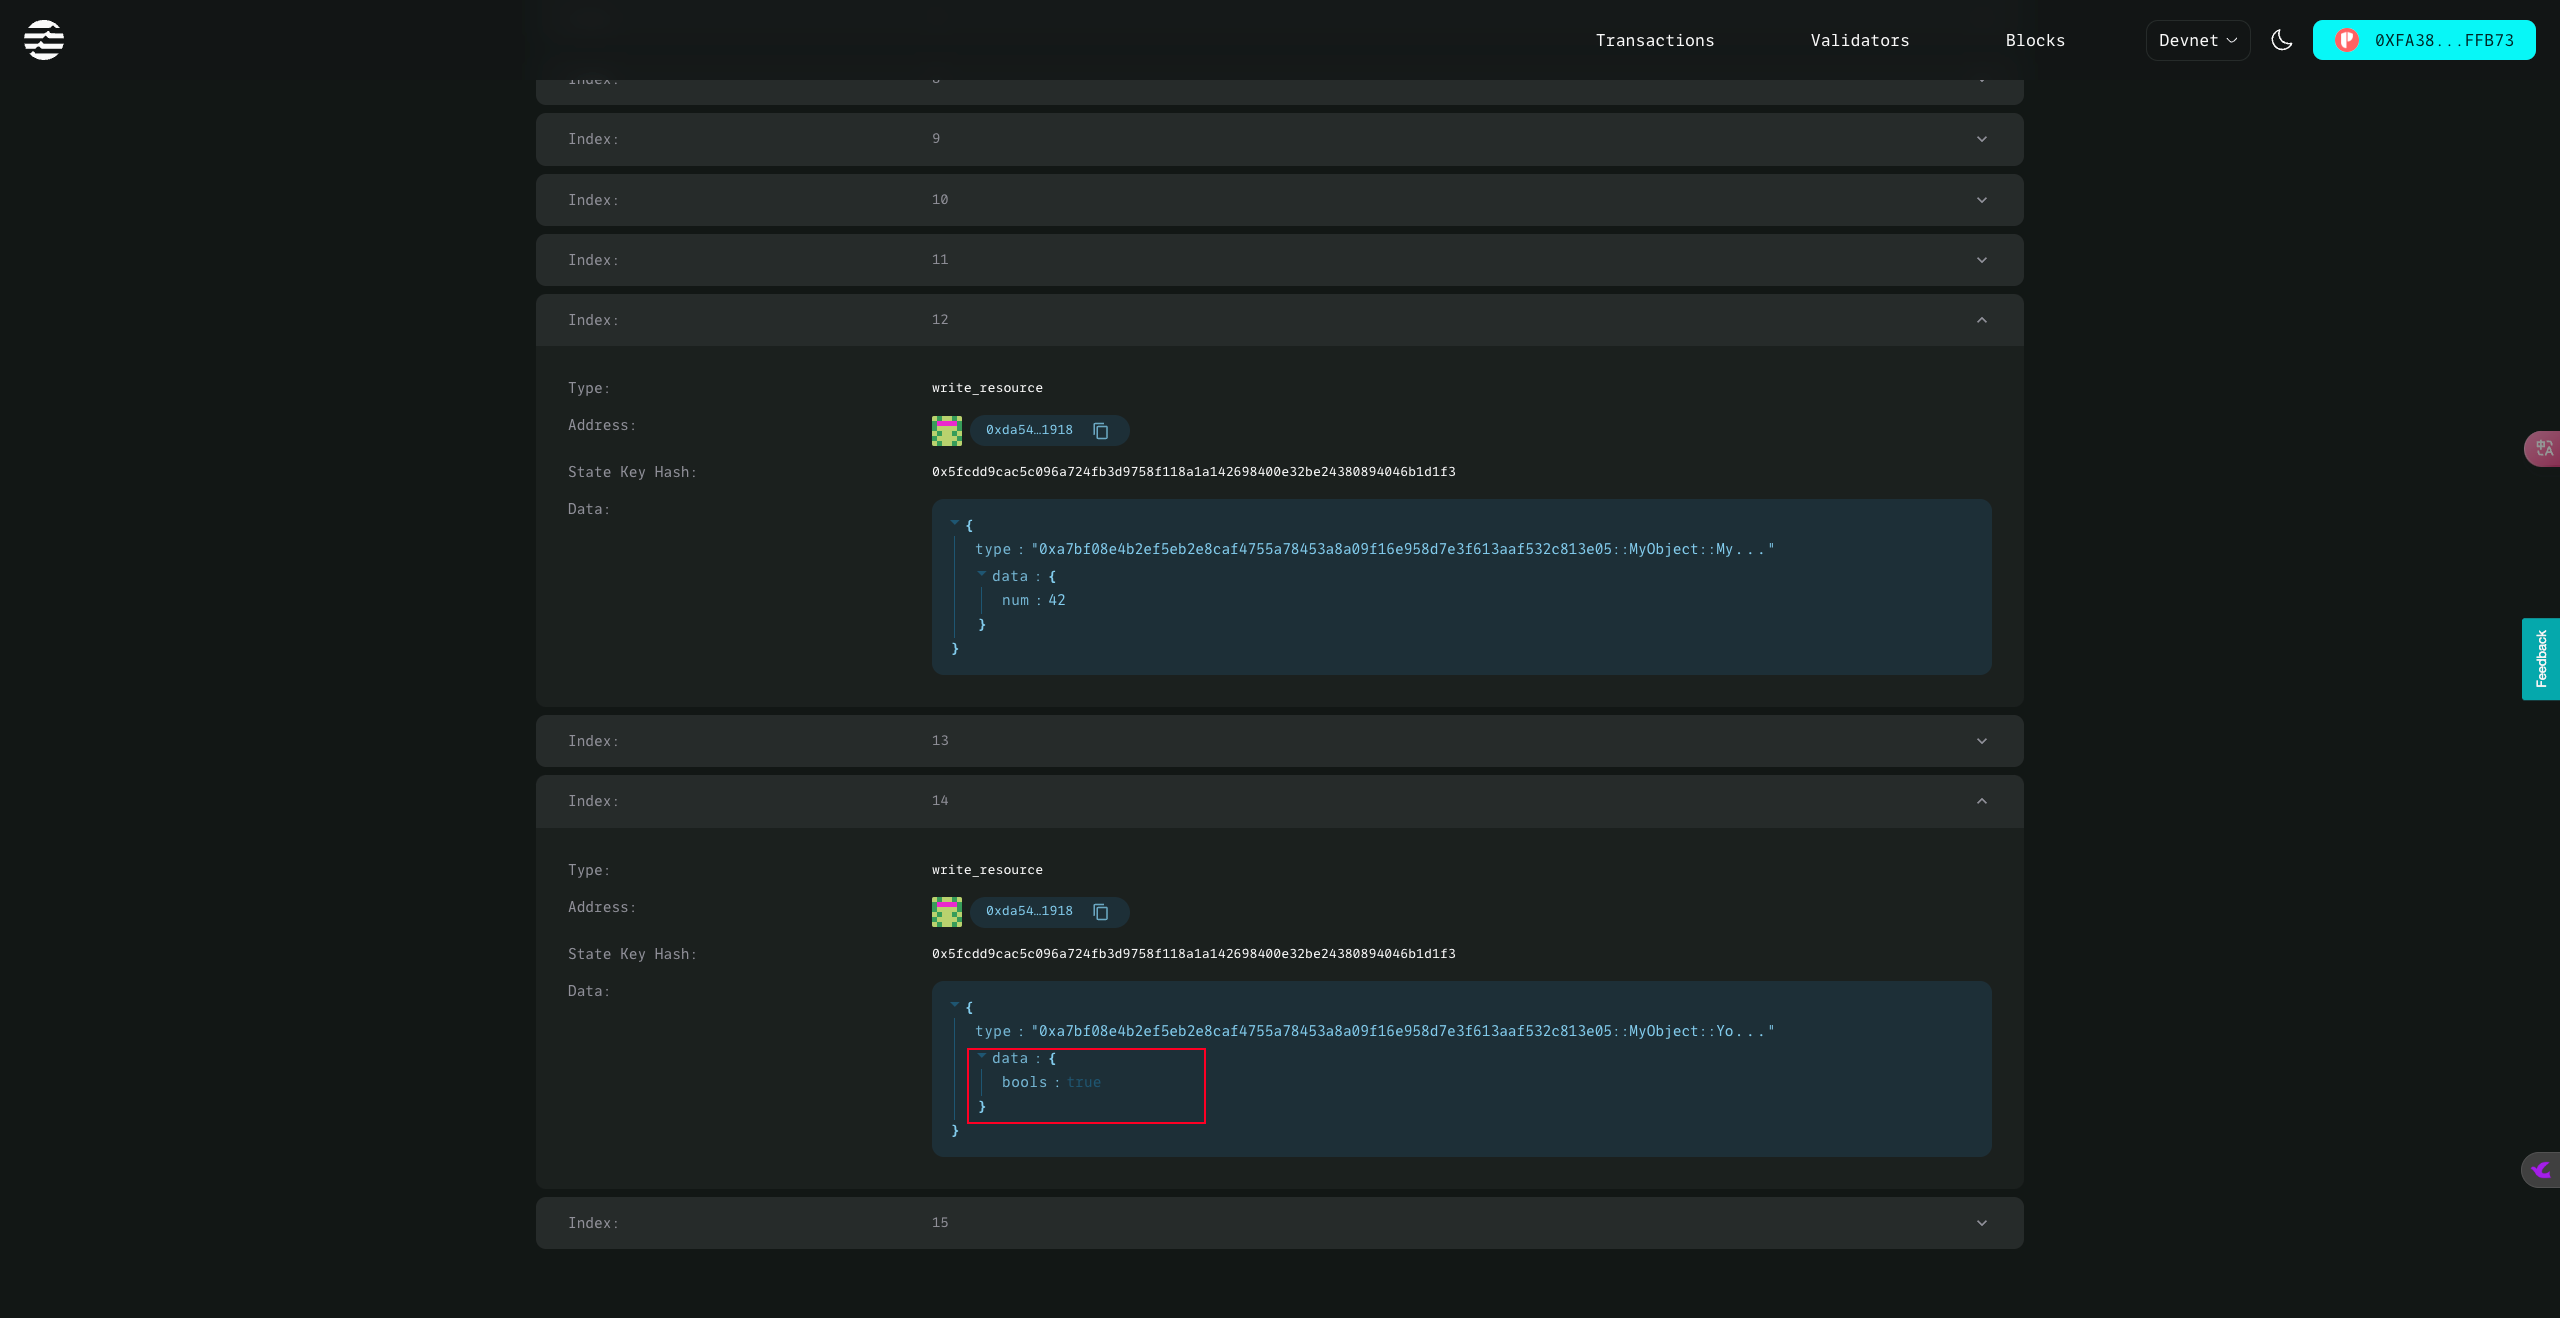
Task: Click the Aptos logo icon
Action: 44,40
